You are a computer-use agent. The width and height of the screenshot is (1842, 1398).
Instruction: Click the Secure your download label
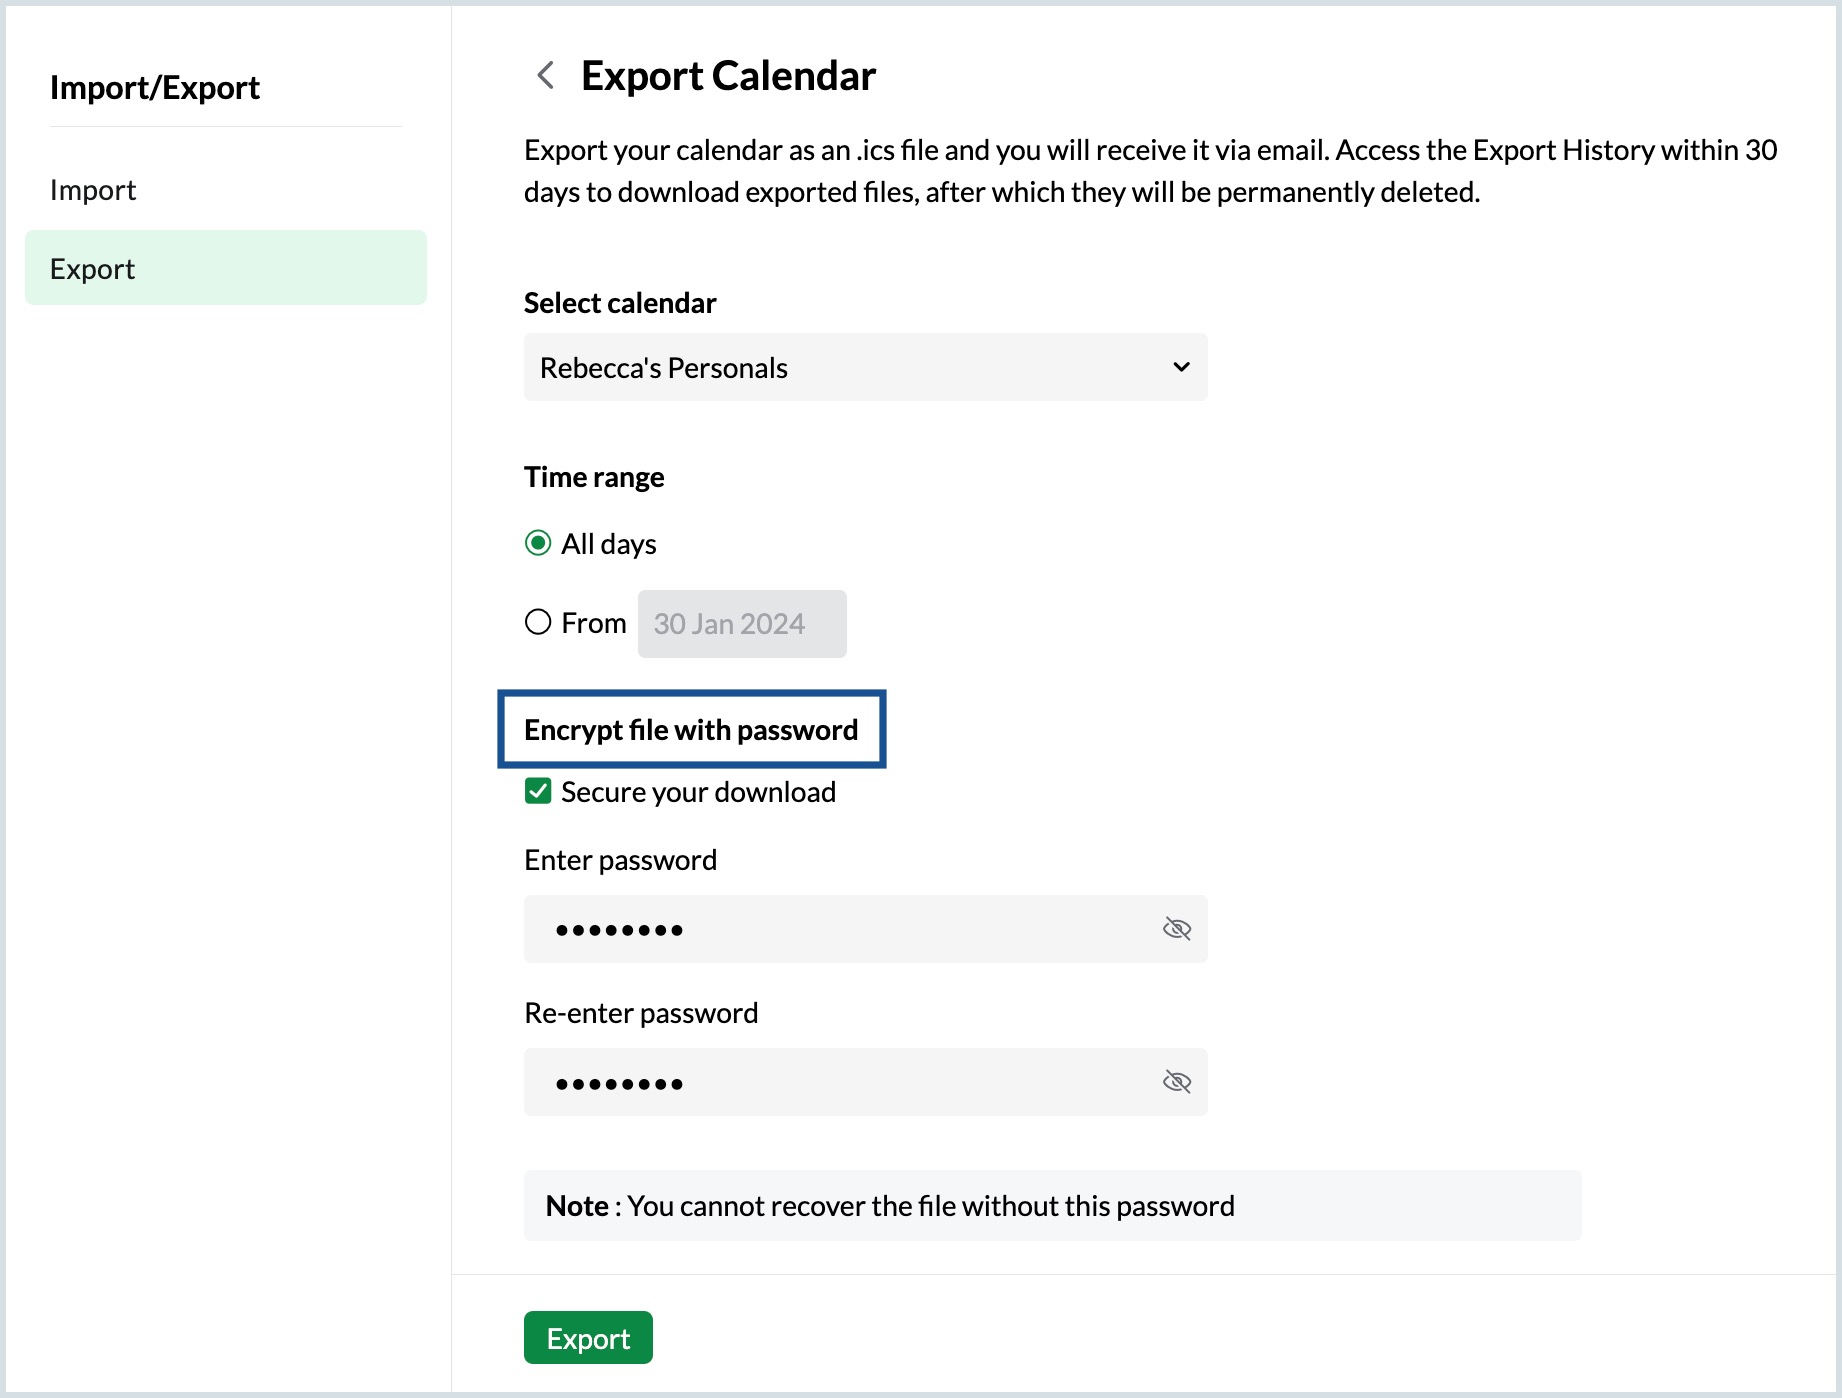click(x=698, y=792)
